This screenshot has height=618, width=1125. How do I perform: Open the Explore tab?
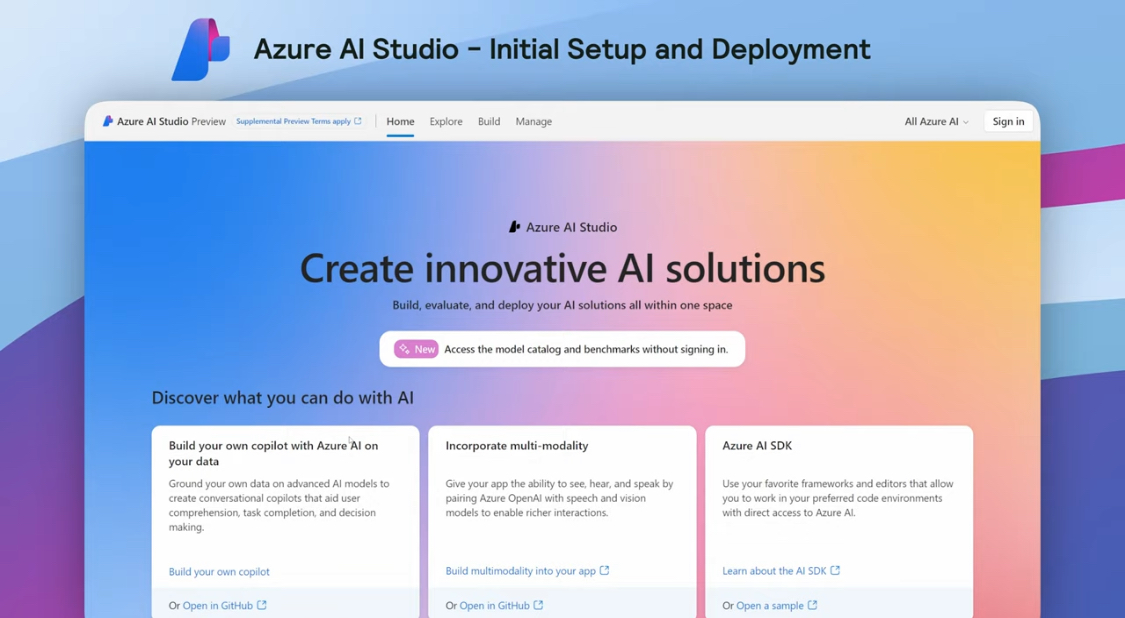tap(446, 121)
